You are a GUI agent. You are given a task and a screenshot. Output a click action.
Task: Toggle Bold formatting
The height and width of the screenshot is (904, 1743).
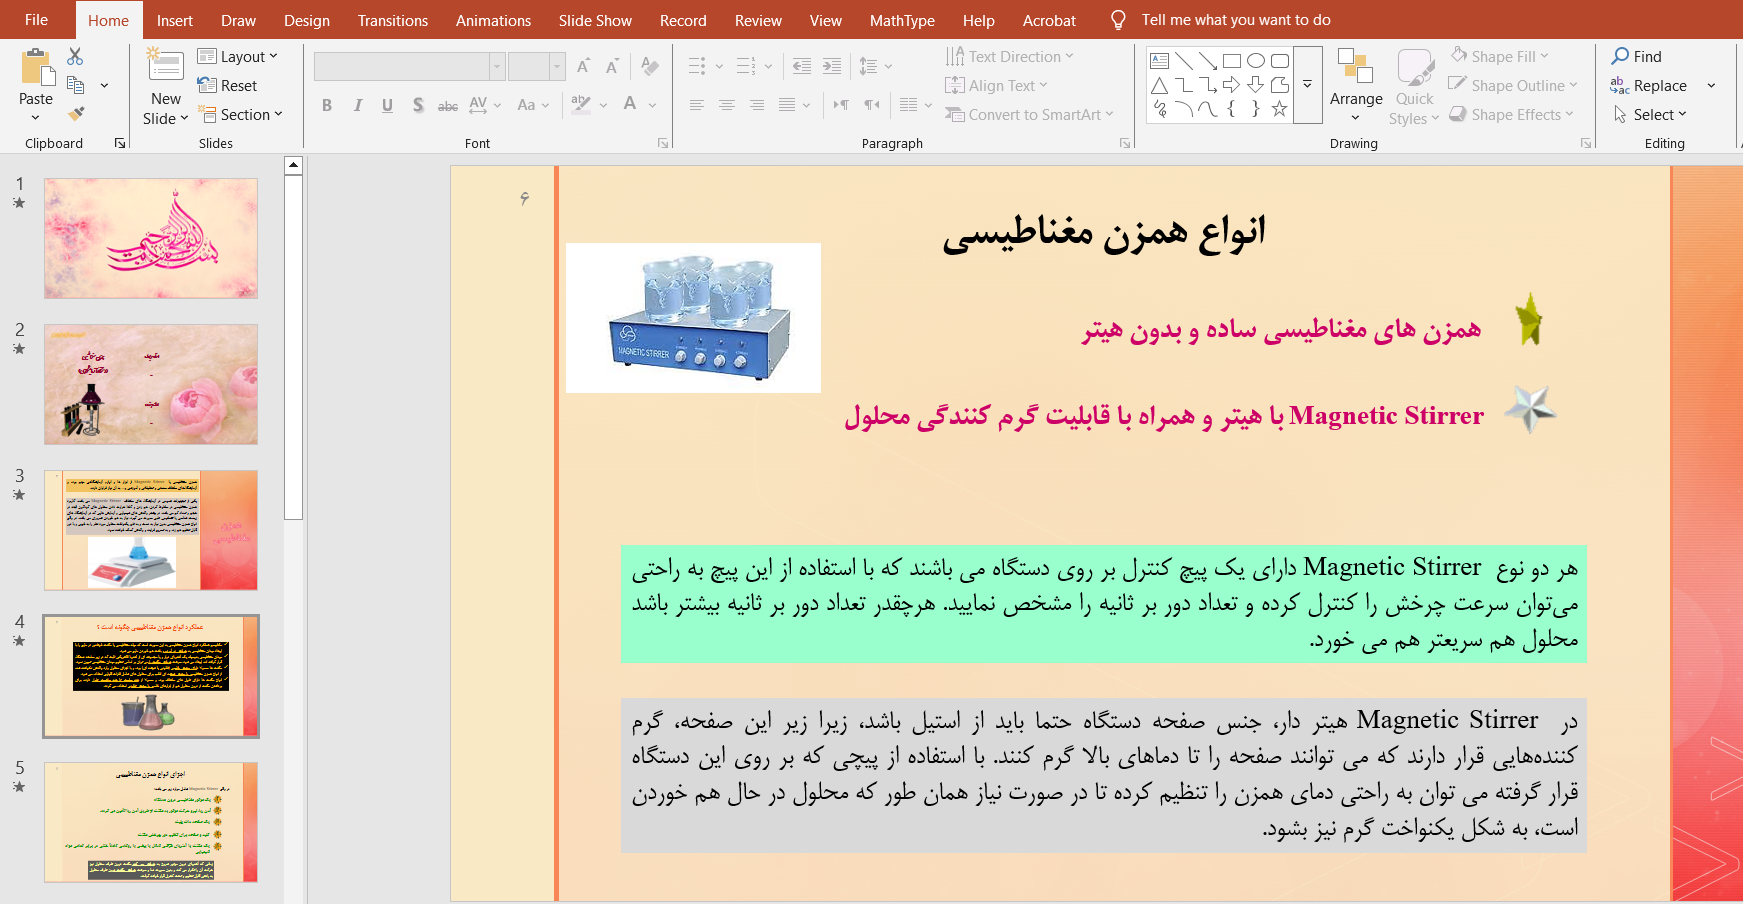coord(327,105)
